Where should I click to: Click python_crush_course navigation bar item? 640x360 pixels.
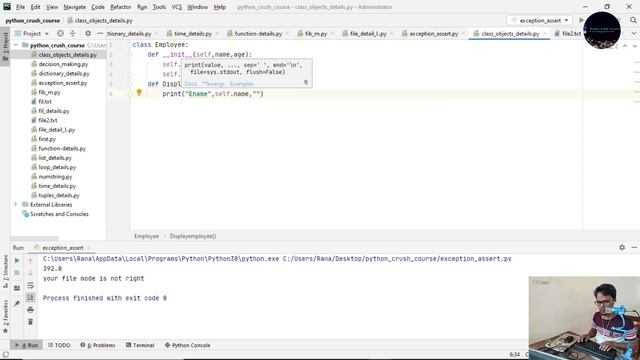coord(33,20)
